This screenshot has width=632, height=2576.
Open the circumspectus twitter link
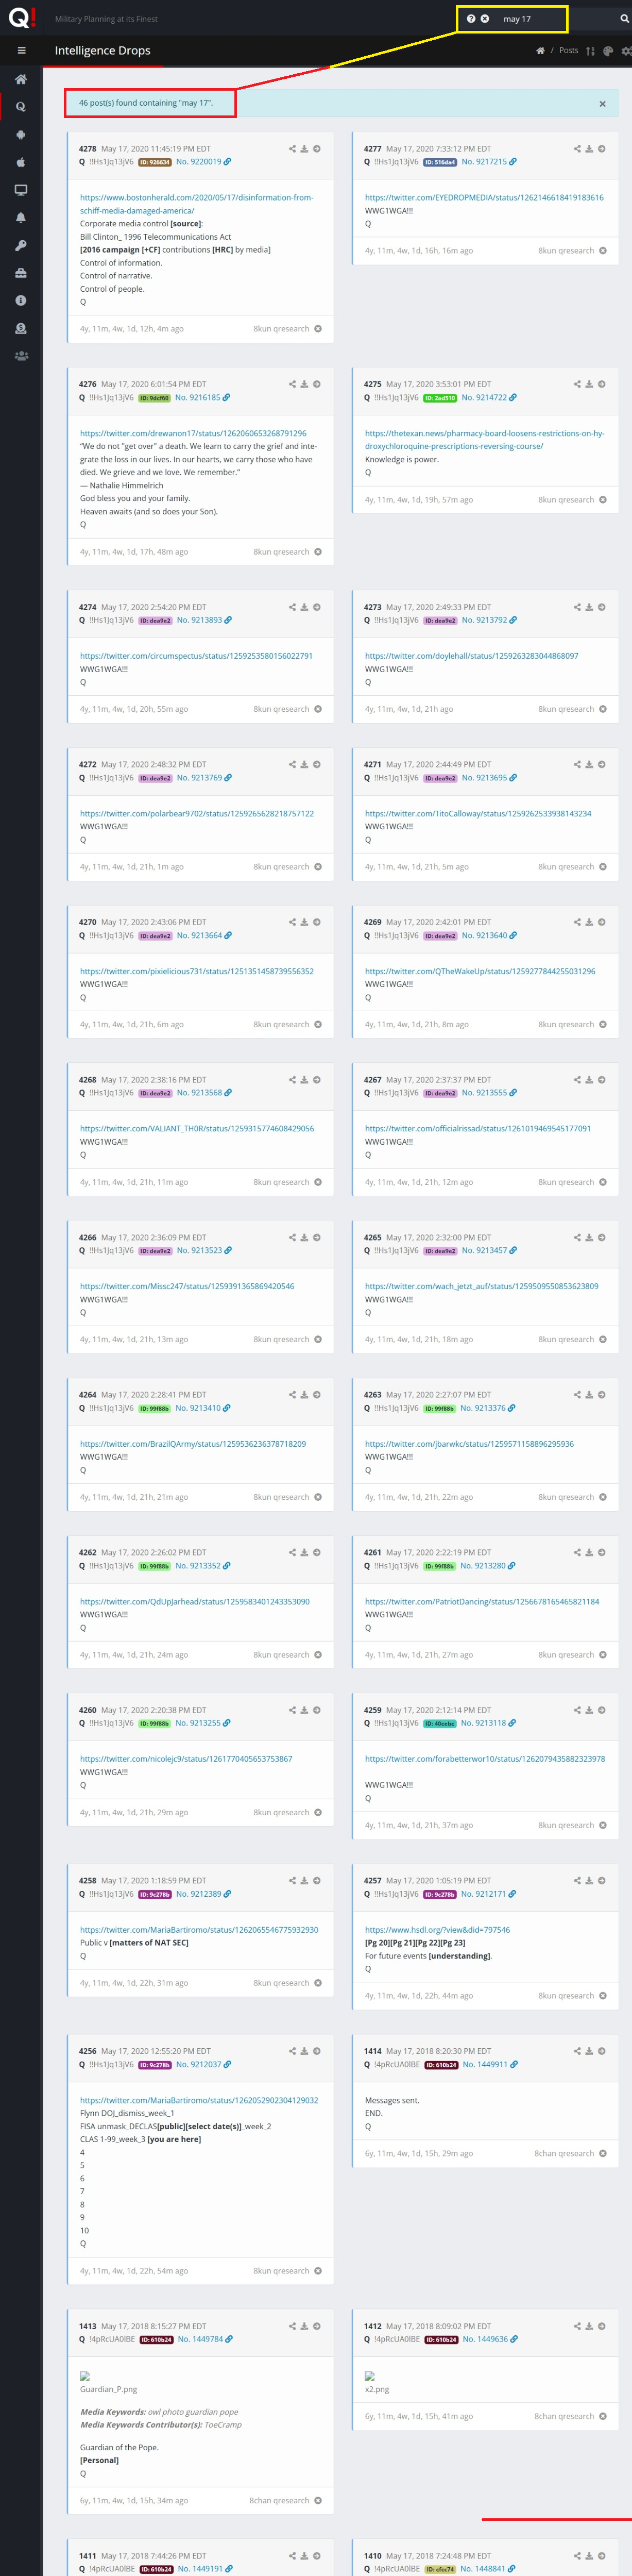tap(196, 656)
